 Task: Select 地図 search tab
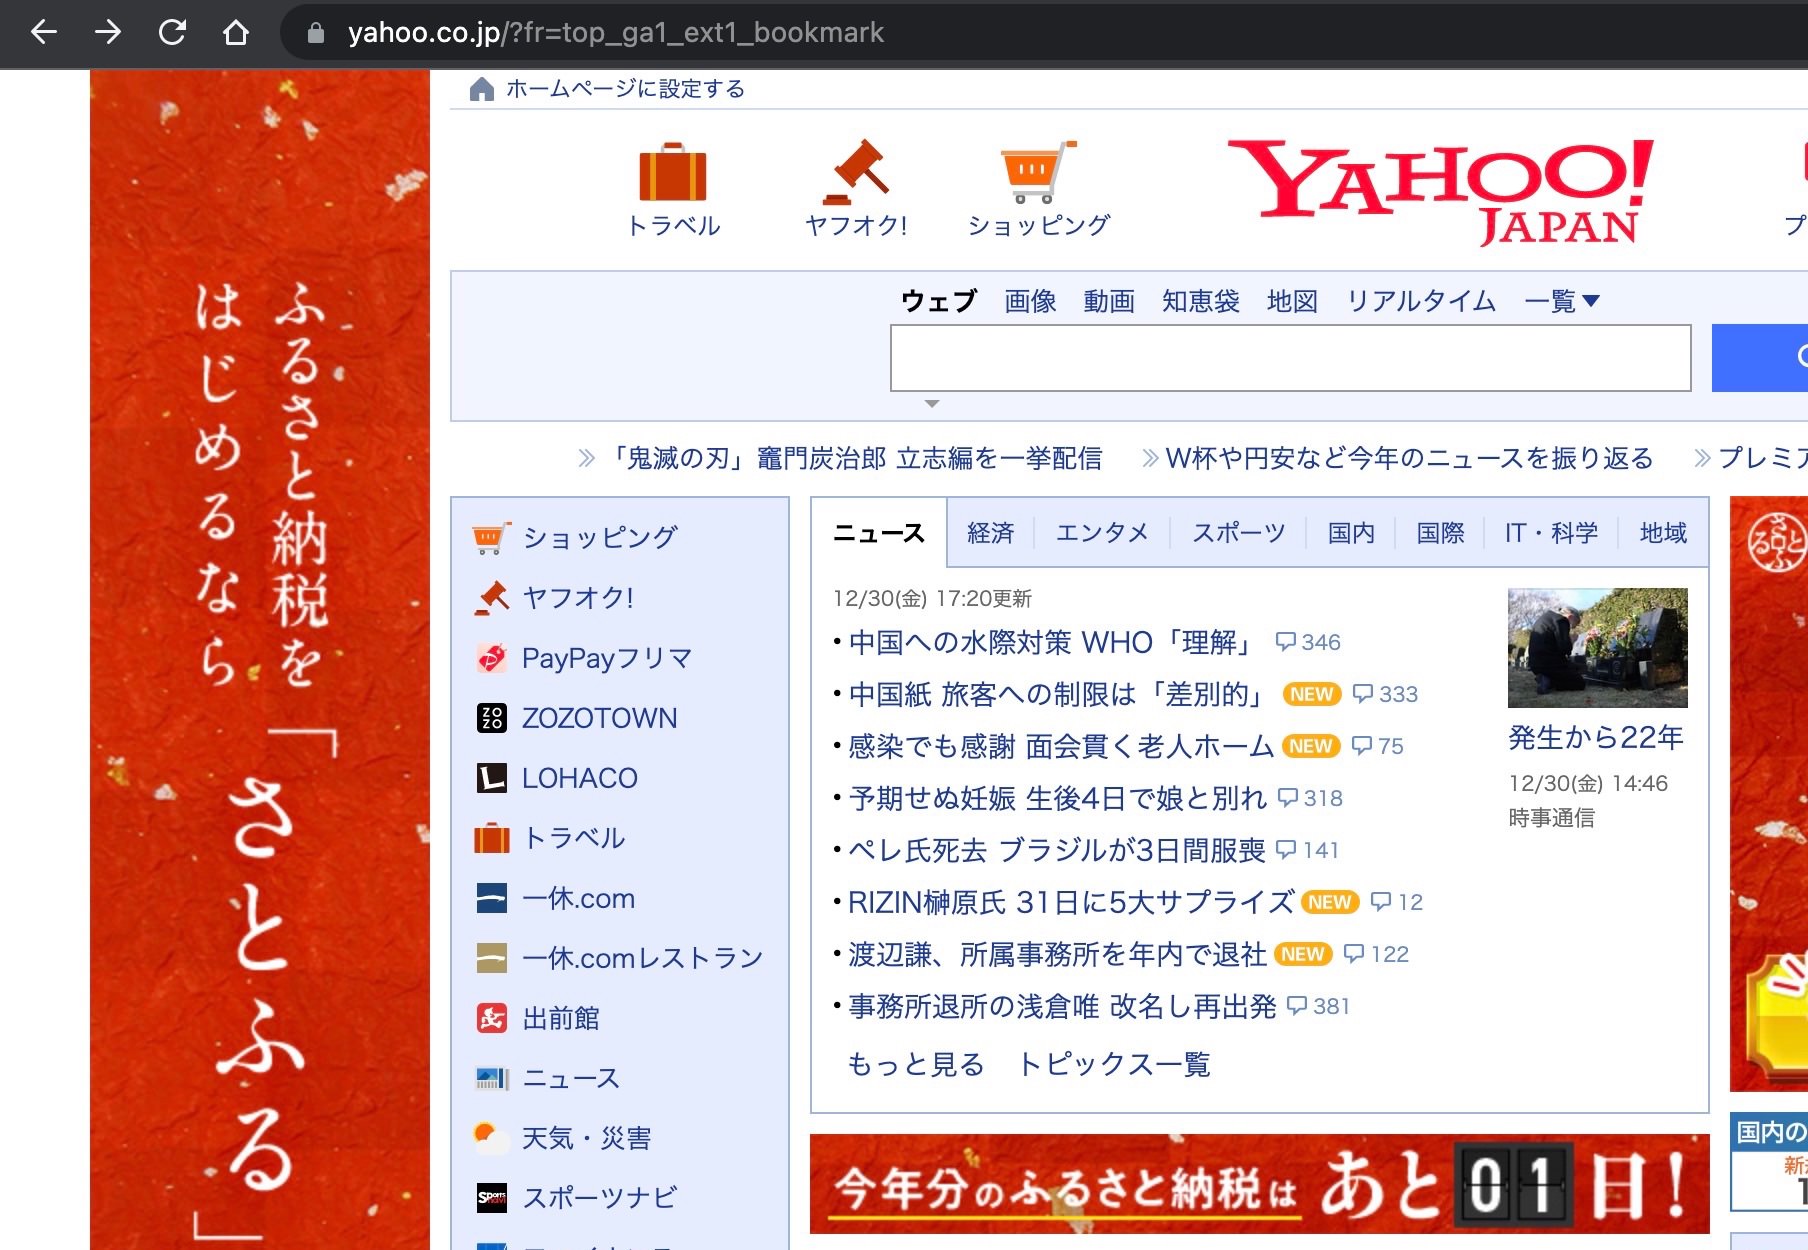coord(1292,301)
